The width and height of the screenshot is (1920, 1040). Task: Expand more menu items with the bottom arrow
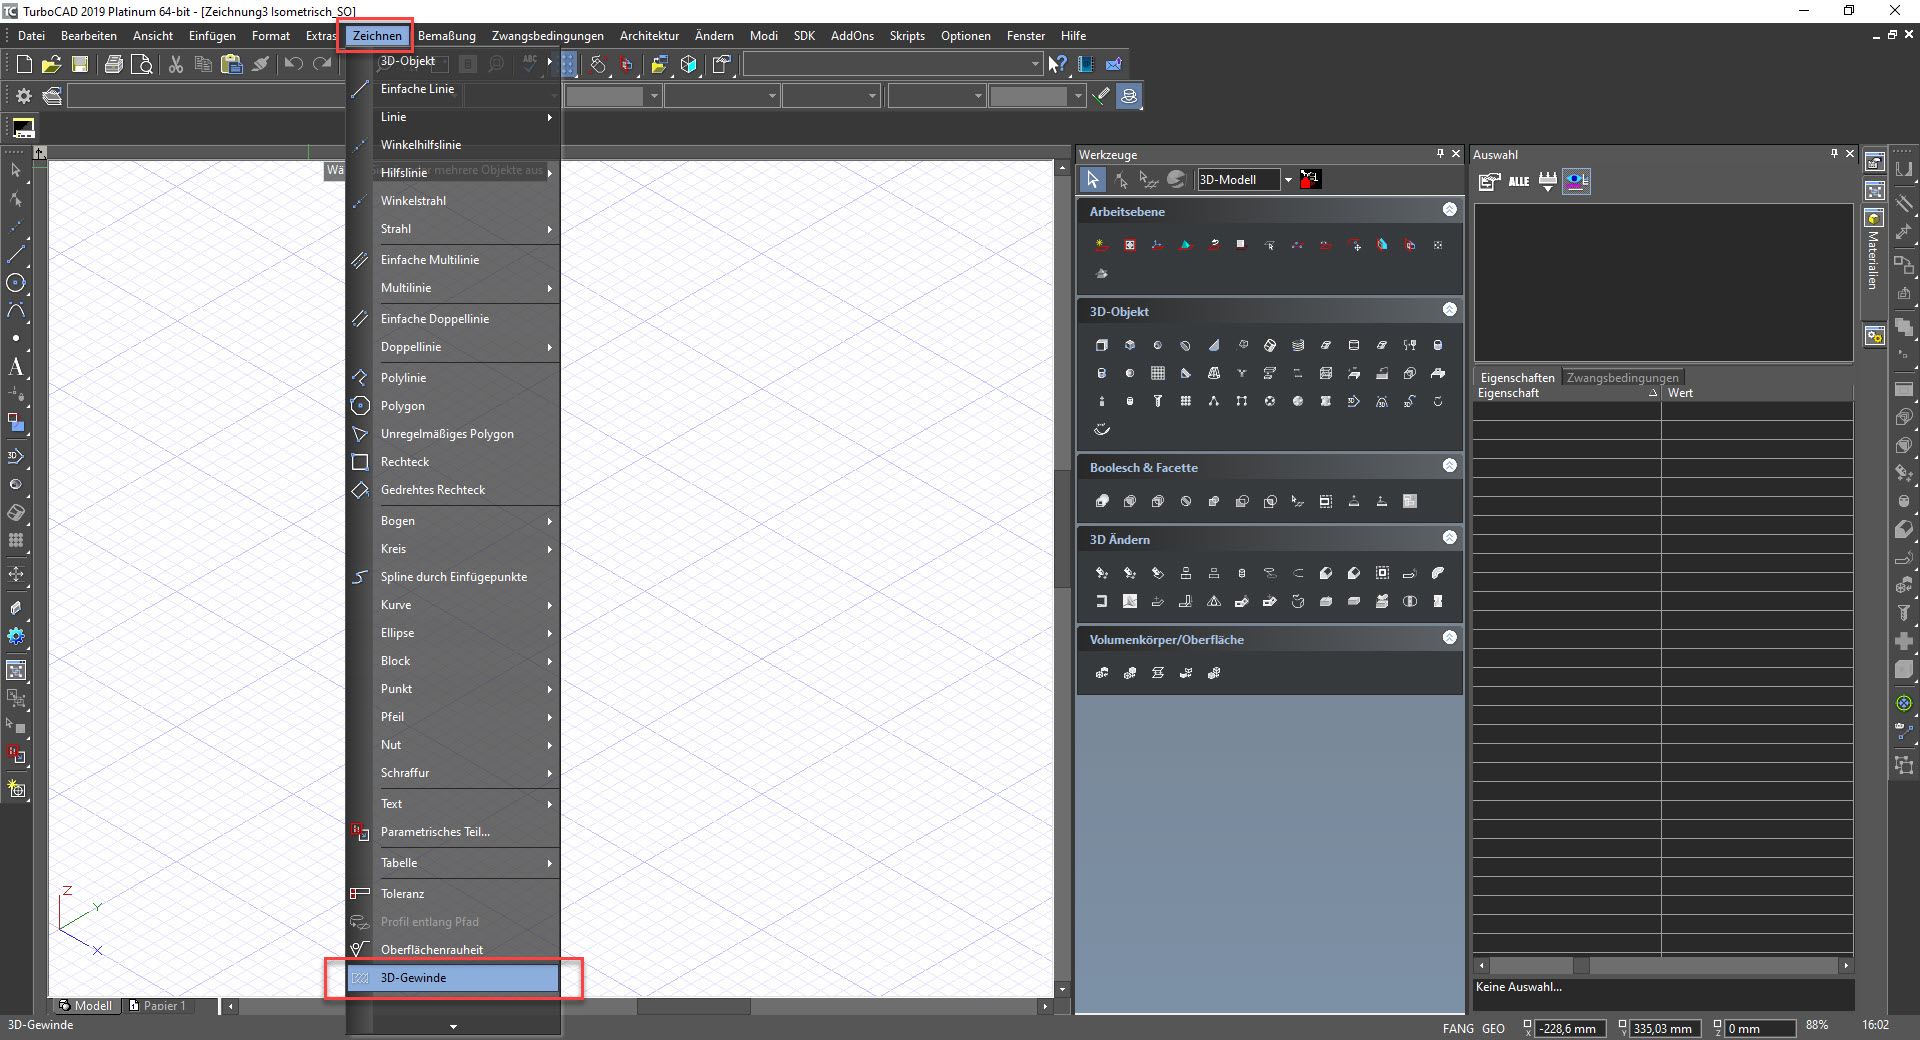coord(453,1026)
